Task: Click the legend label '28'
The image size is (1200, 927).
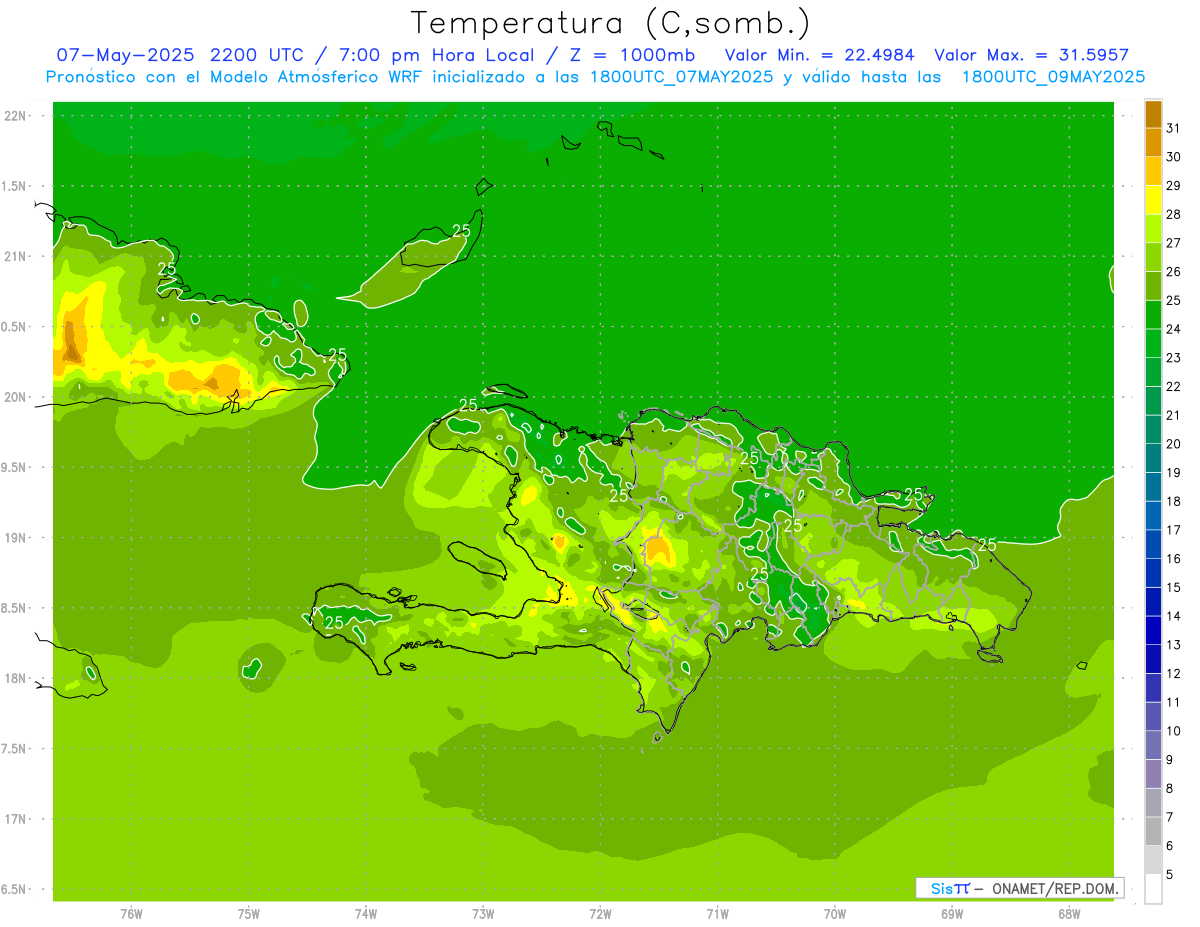Action: (x=1173, y=214)
